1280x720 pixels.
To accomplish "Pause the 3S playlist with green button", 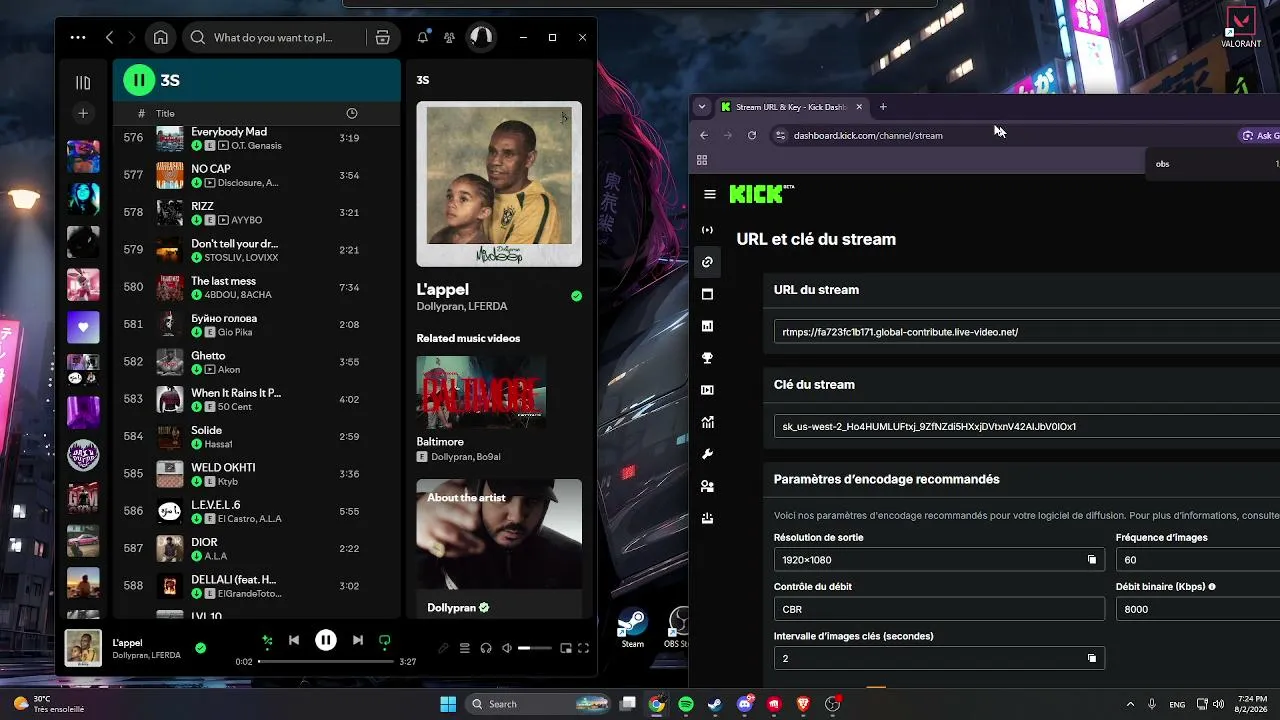I will pos(139,80).
